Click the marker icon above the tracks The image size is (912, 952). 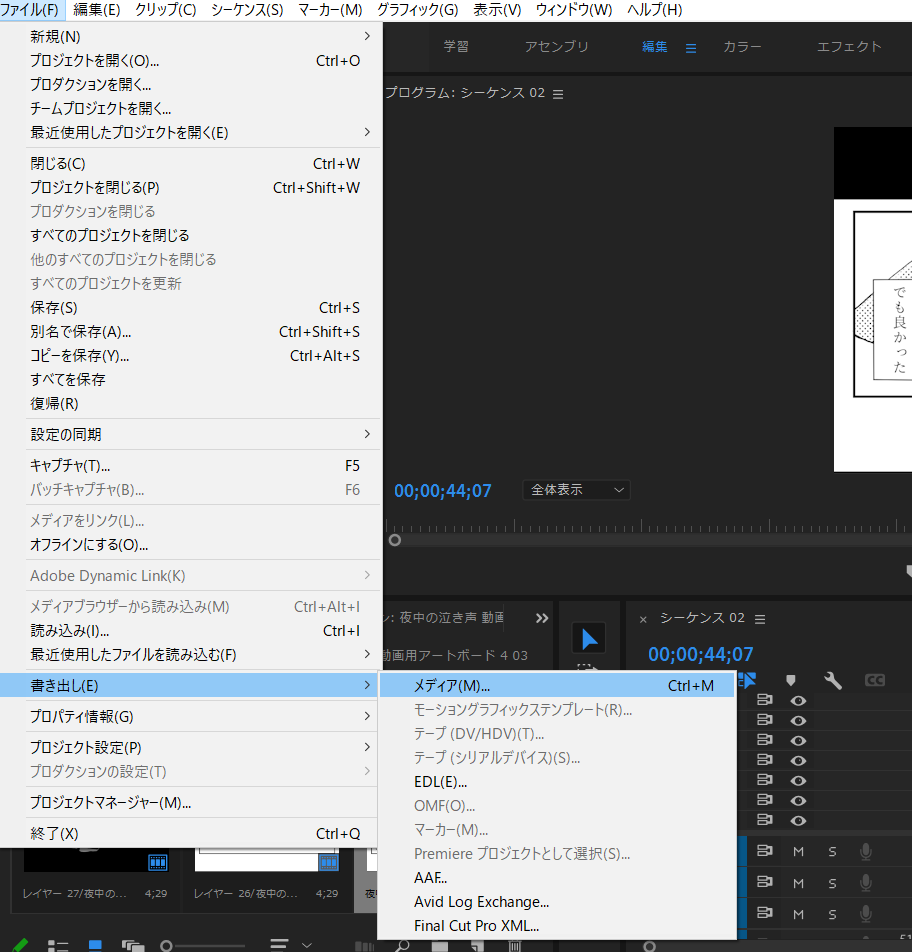[x=790, y=680]
